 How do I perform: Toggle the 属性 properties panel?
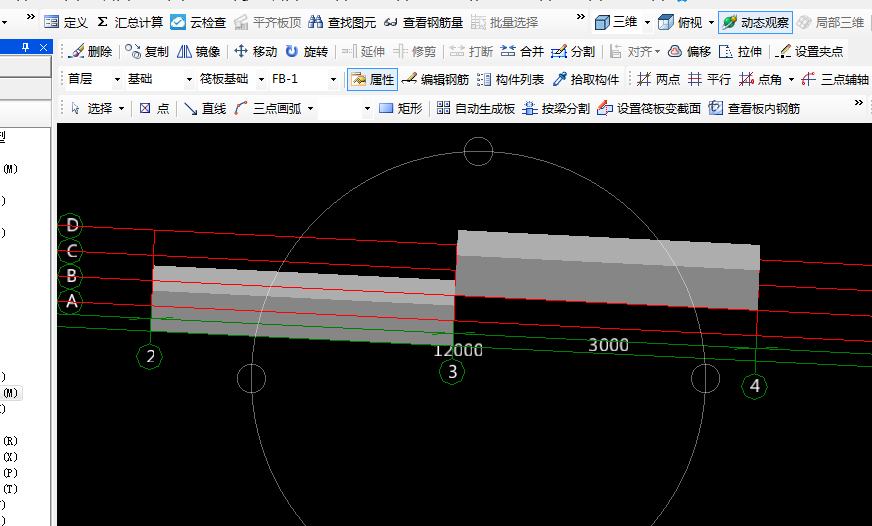(x=372, y=80)
